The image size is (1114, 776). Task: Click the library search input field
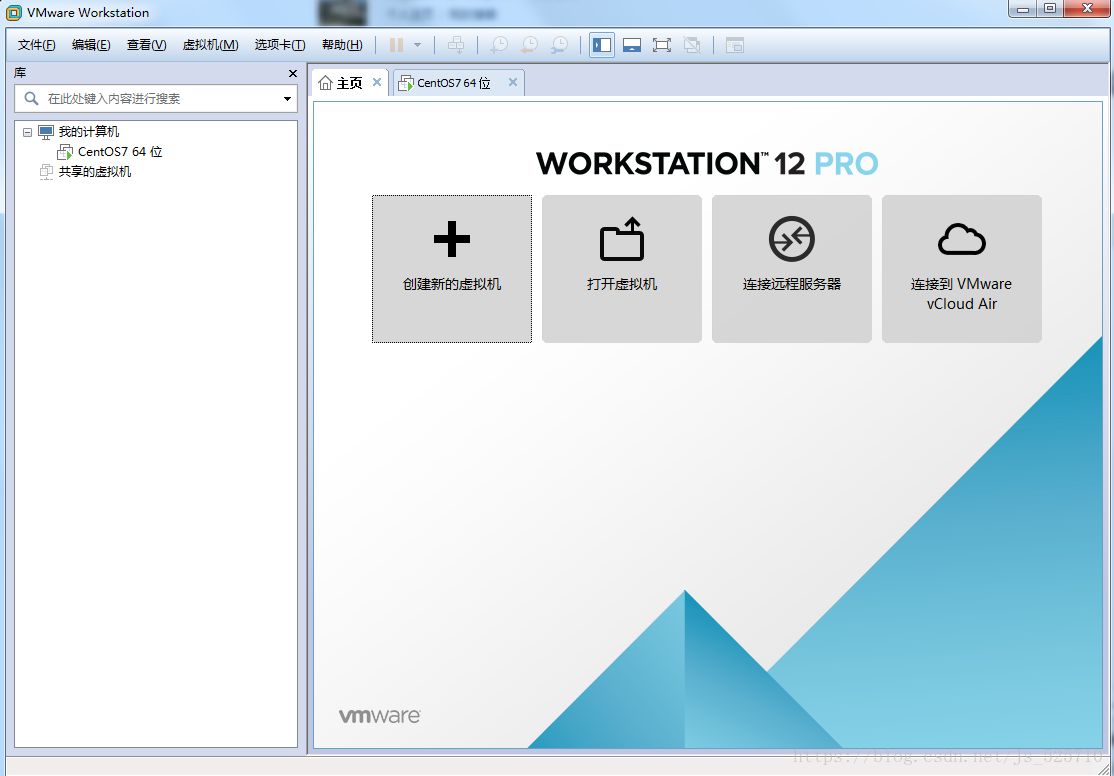156,99
